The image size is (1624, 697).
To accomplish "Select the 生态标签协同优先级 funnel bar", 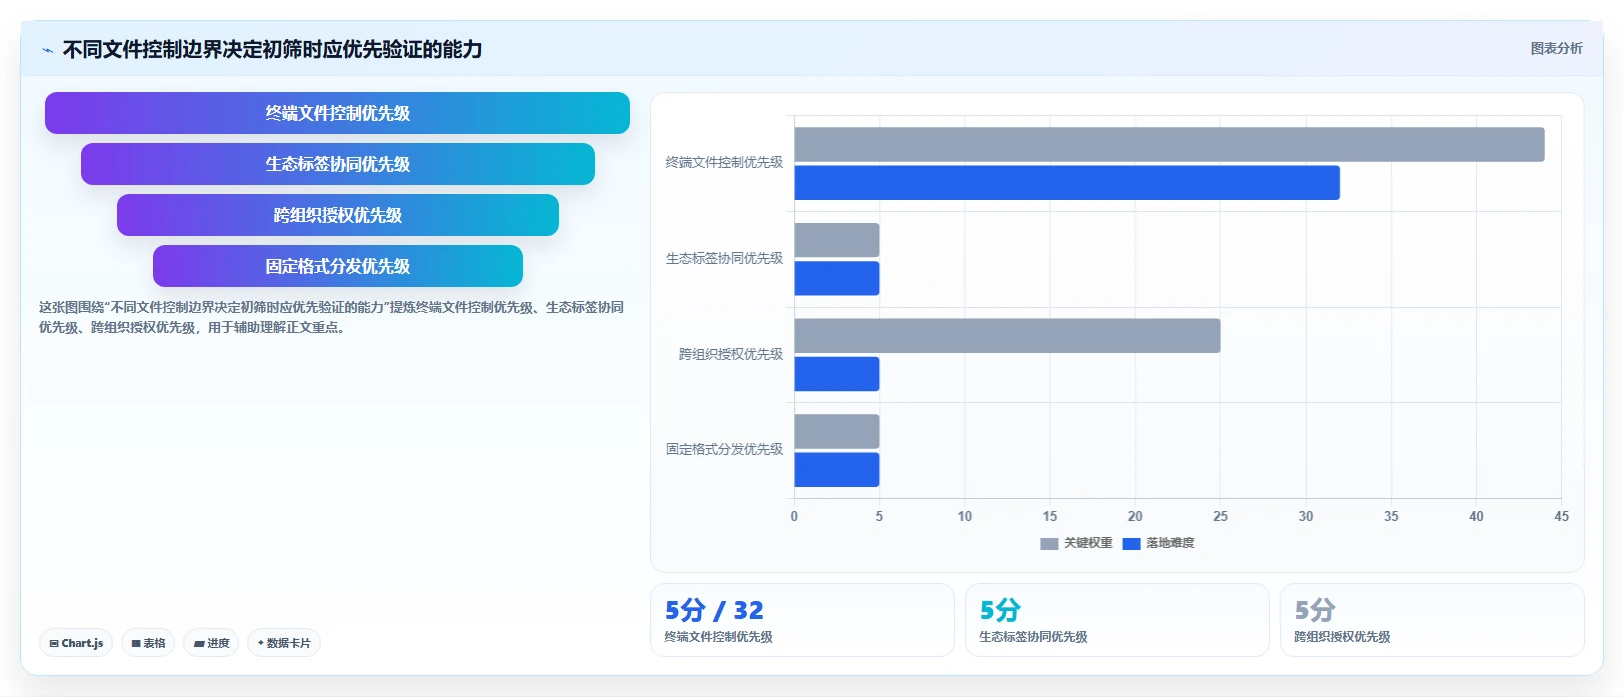I will [x=338, y=164].
